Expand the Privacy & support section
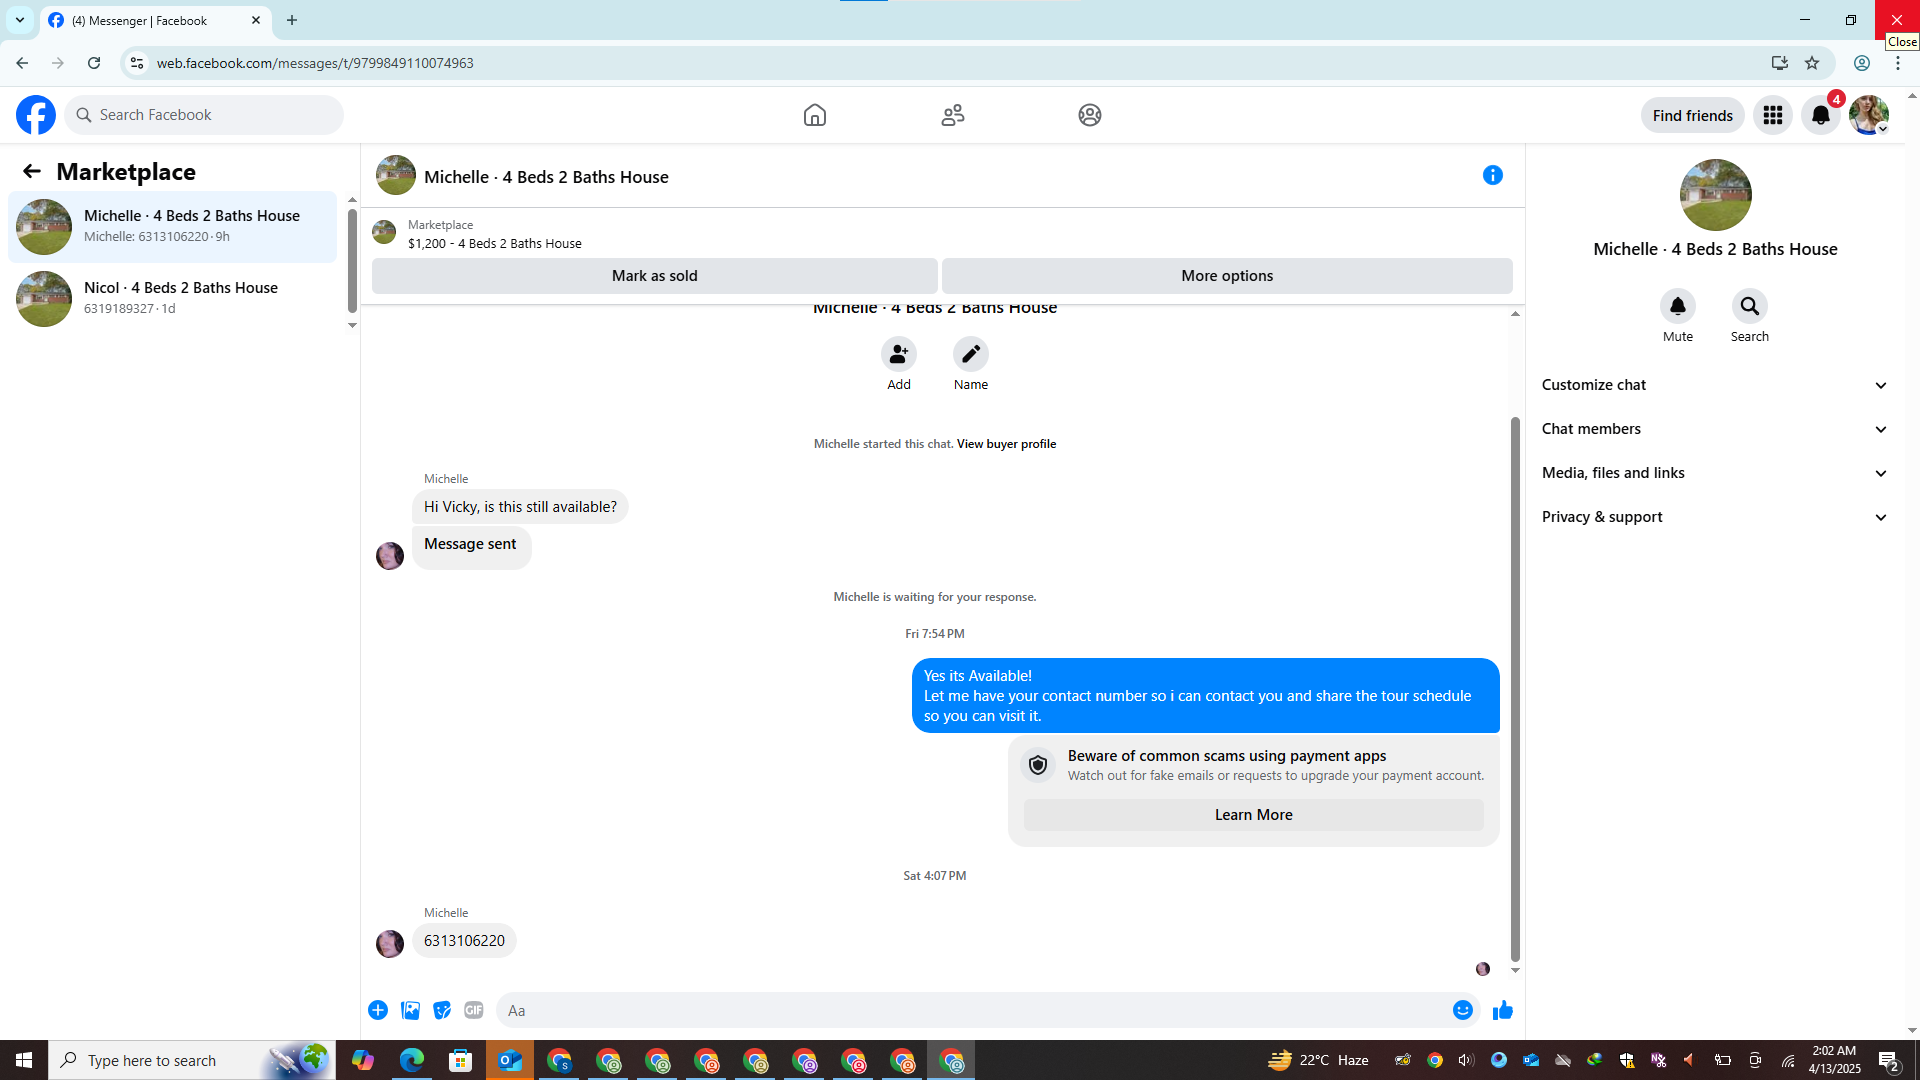 pyautogui.click(x=1715, y=517)
